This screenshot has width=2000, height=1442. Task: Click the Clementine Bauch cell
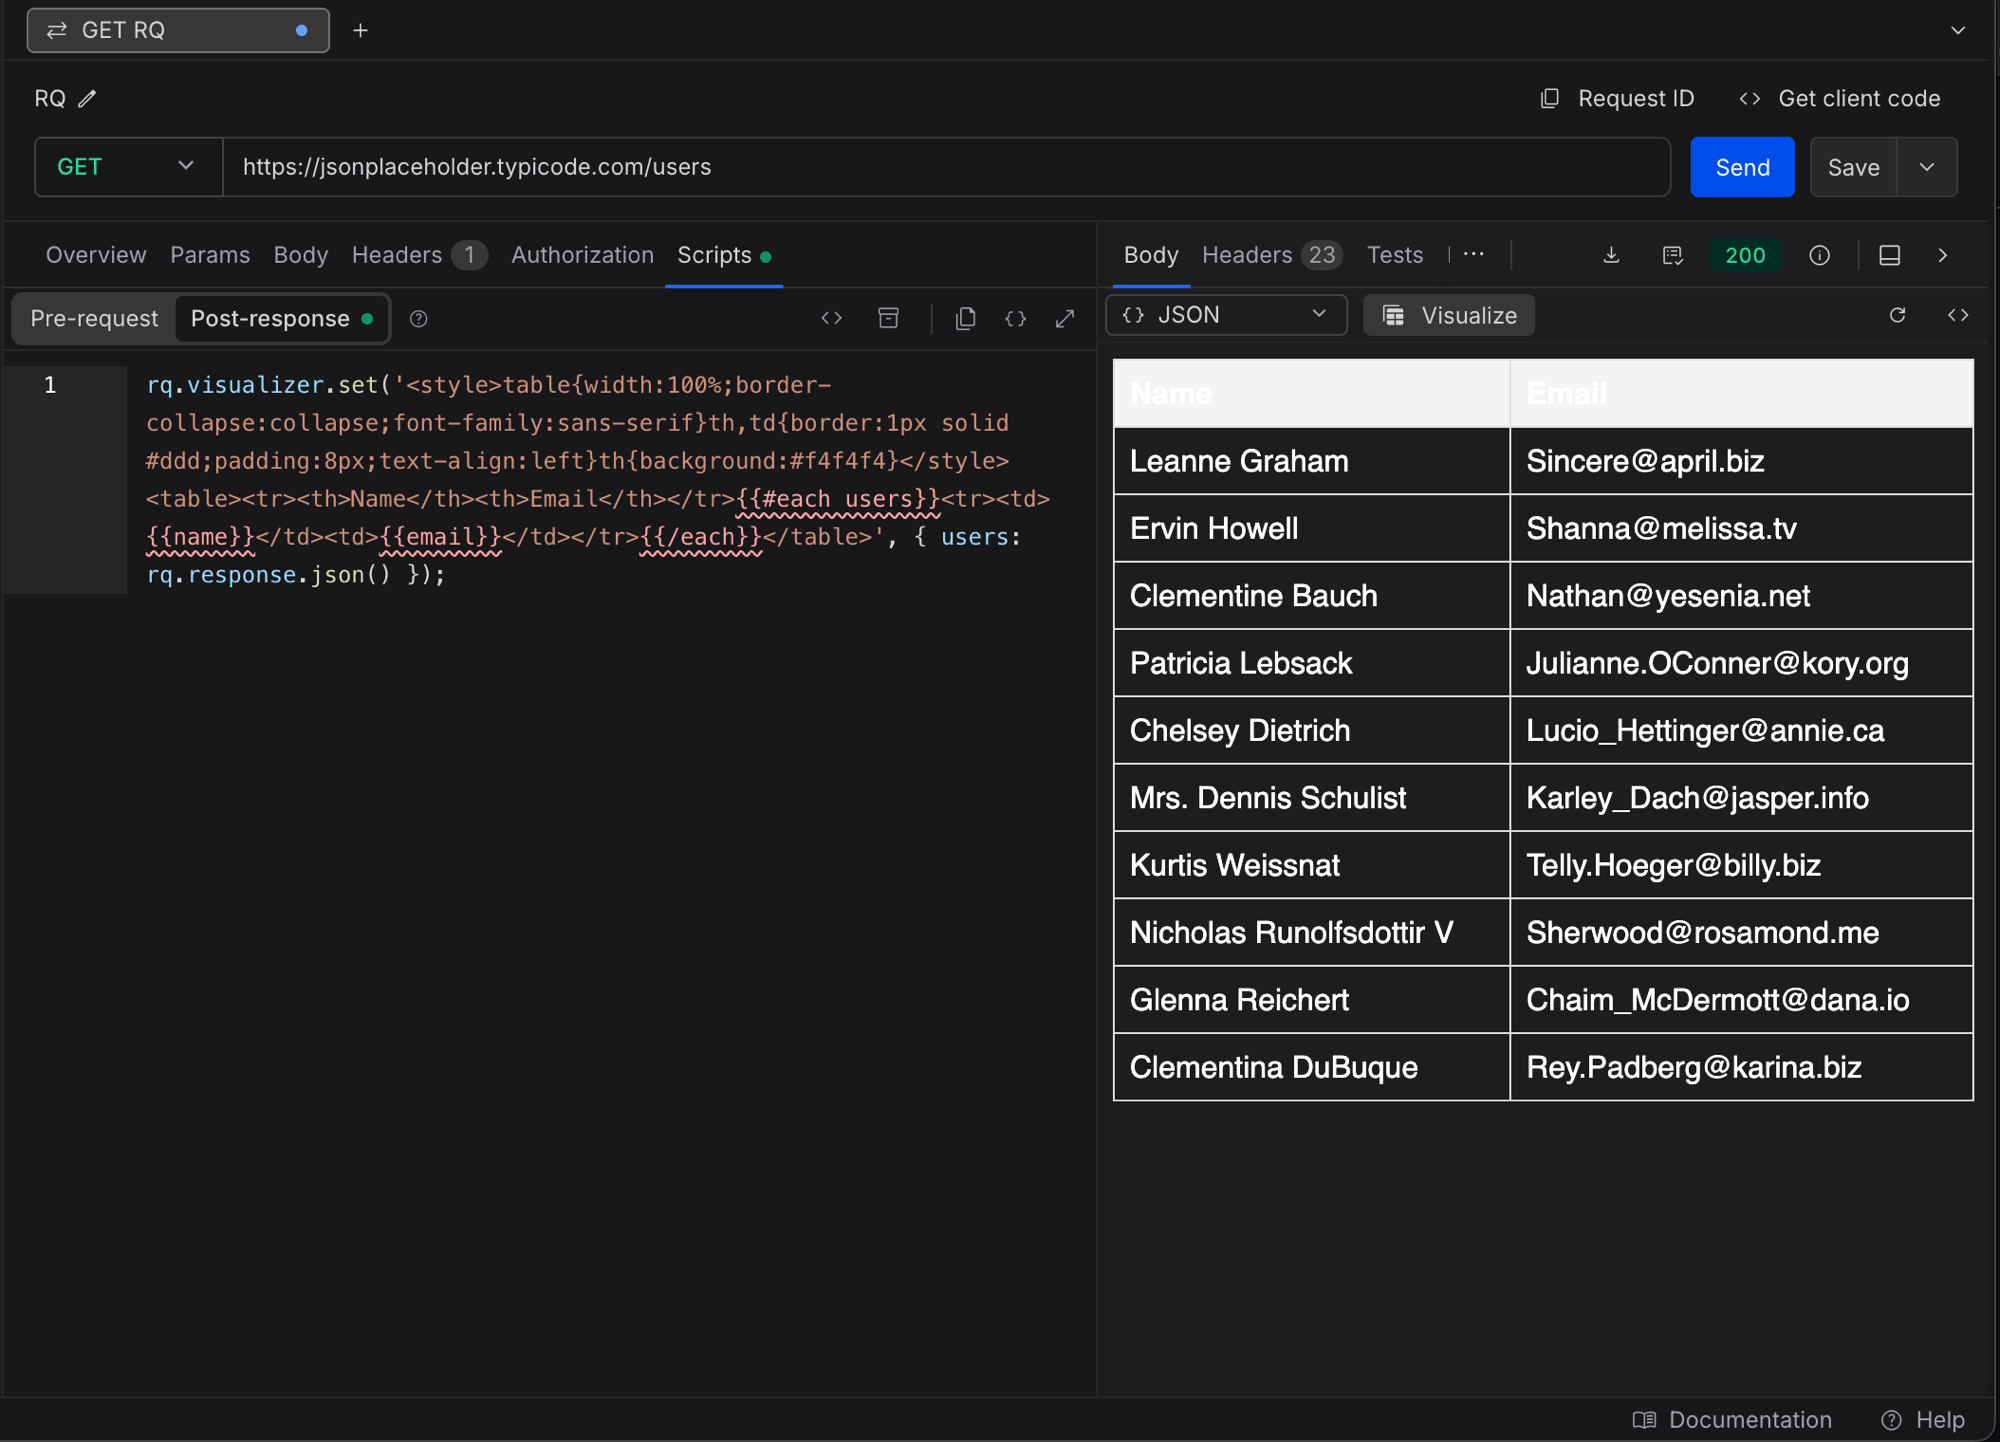pos(1311,596)
